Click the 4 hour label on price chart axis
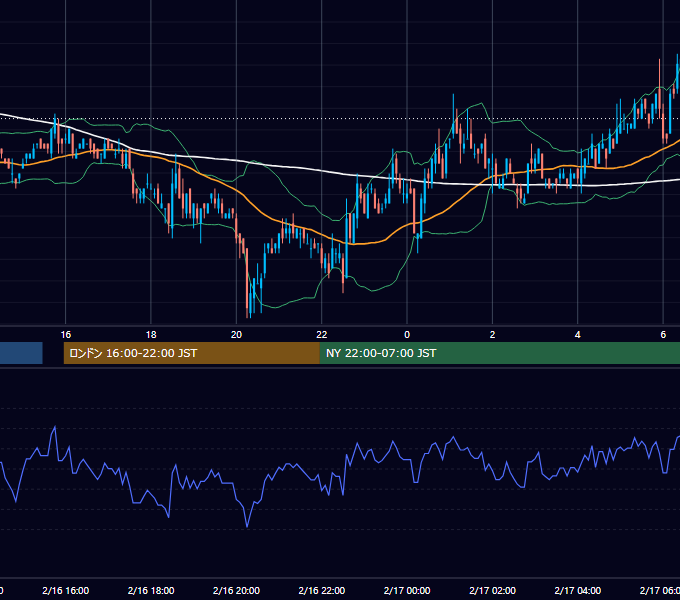The height and width of the screenshot is (600, 680). click(x=578, y=335)
